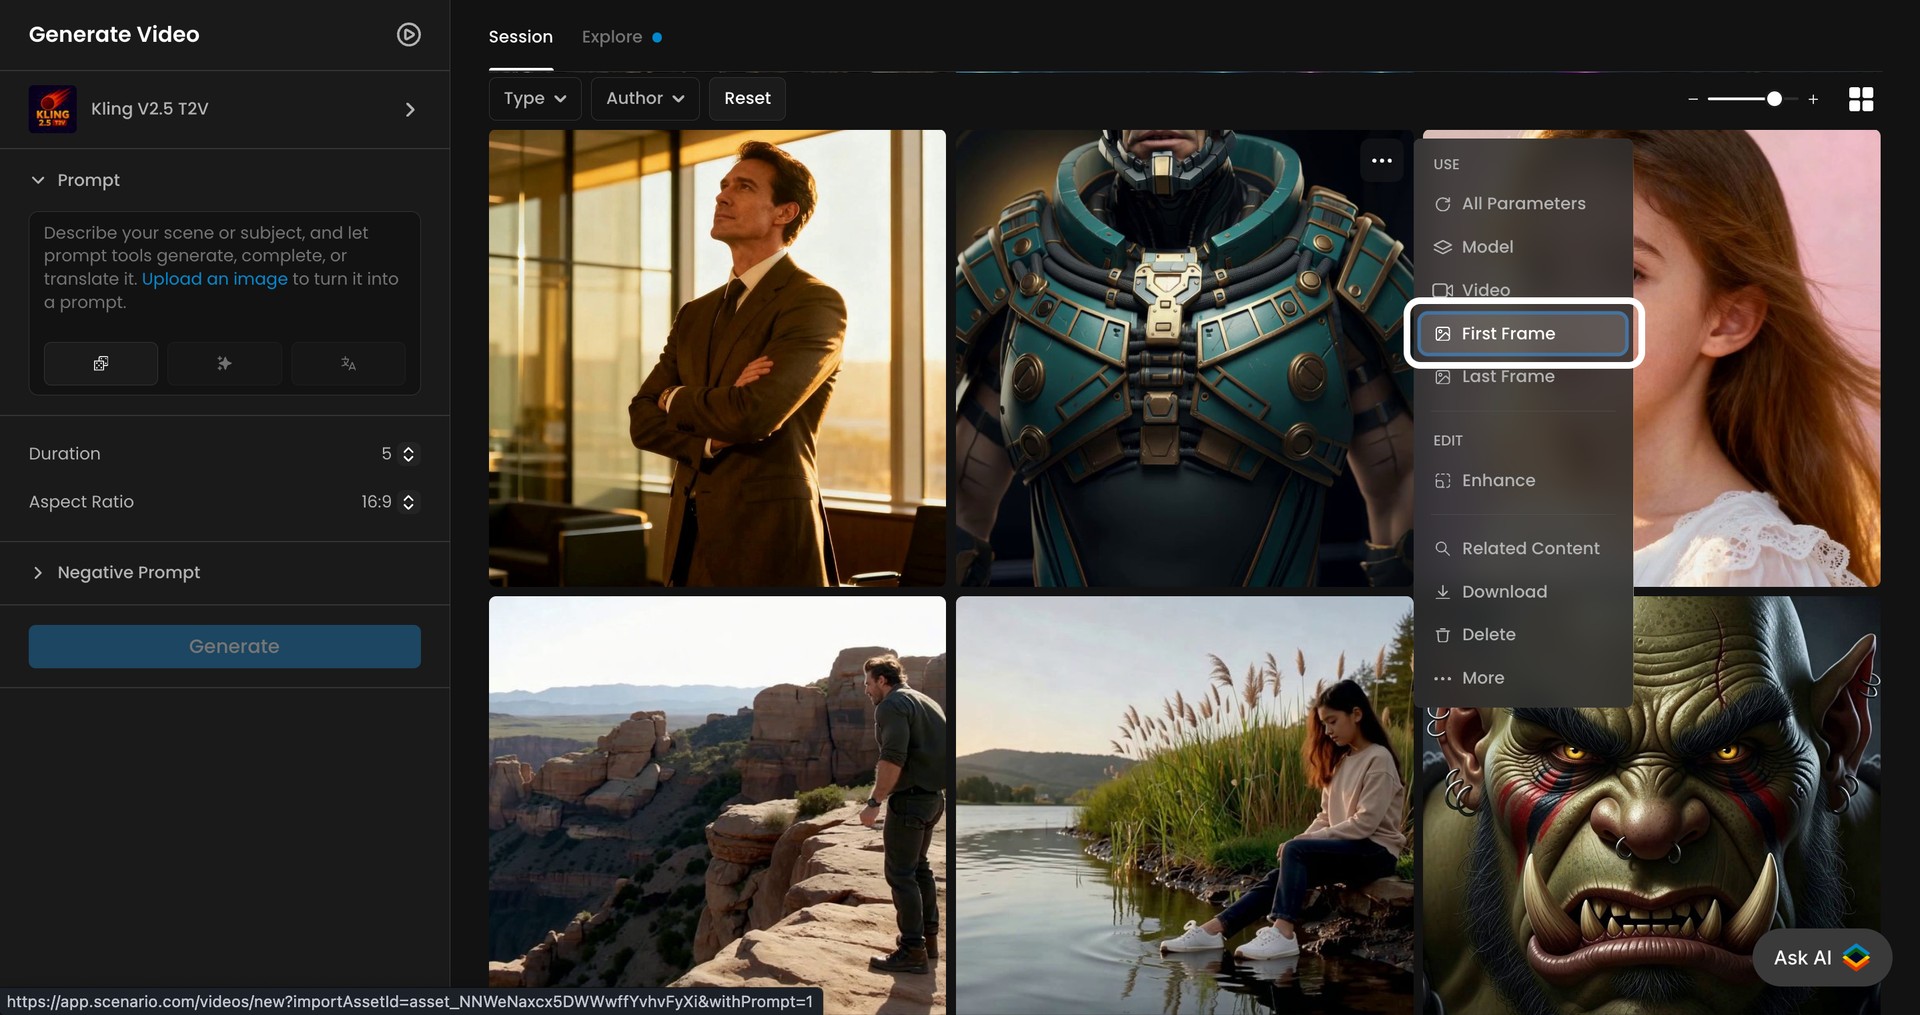
Task: Collapse the Prompt section chevron
Action: [37, 180]
